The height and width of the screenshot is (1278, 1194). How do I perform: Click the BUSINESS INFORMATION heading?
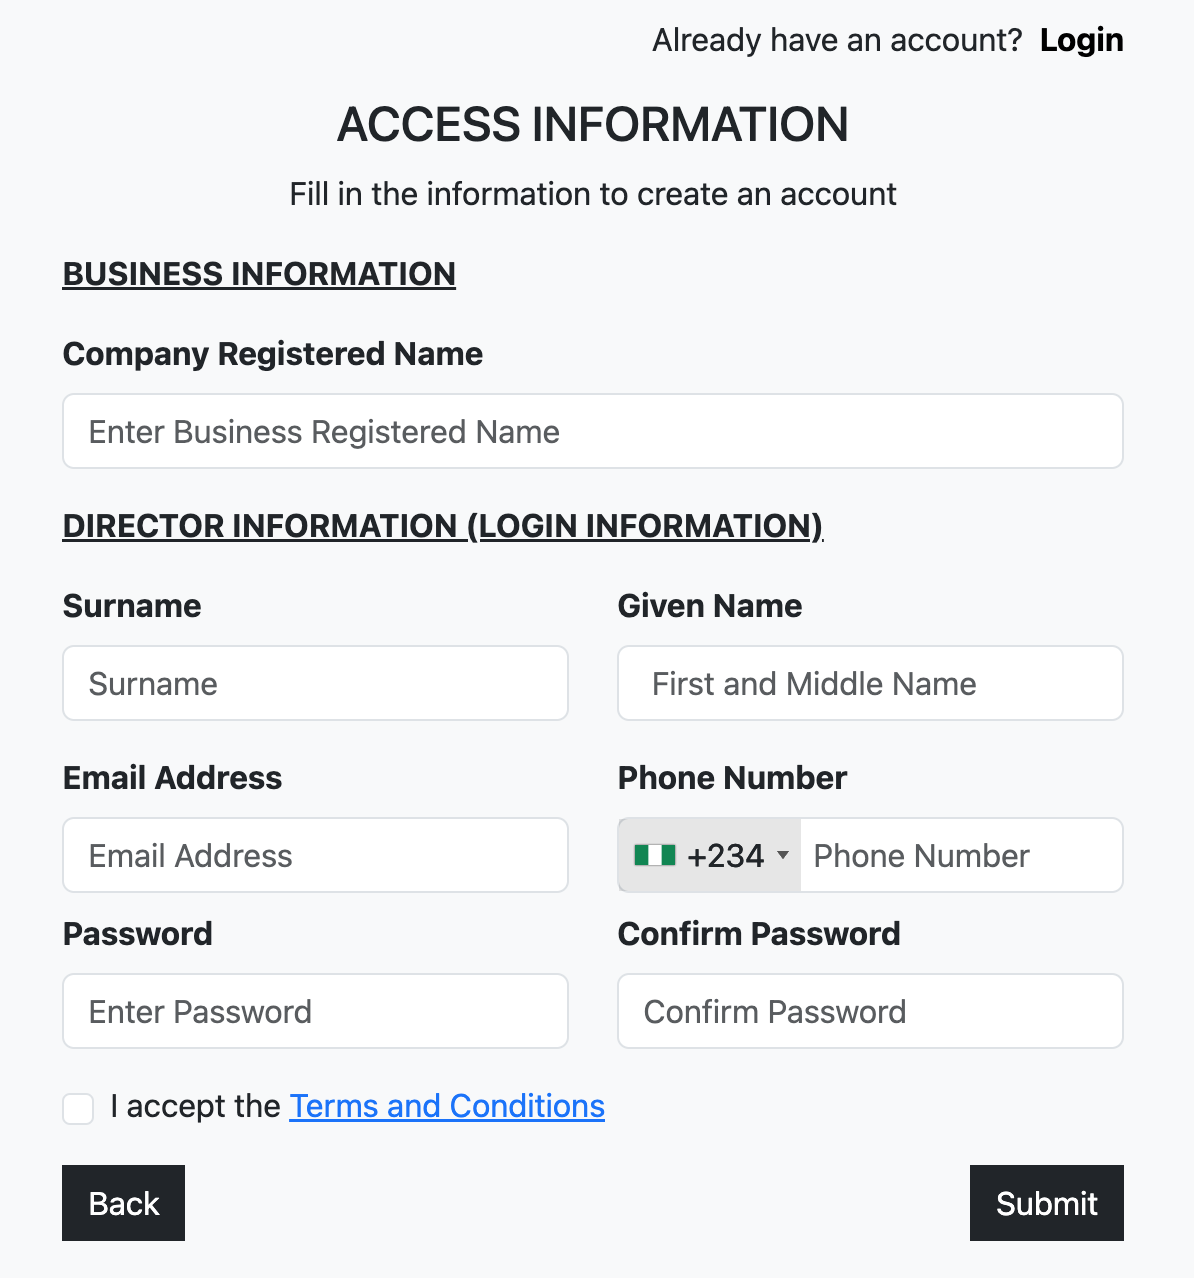(259, 274)
